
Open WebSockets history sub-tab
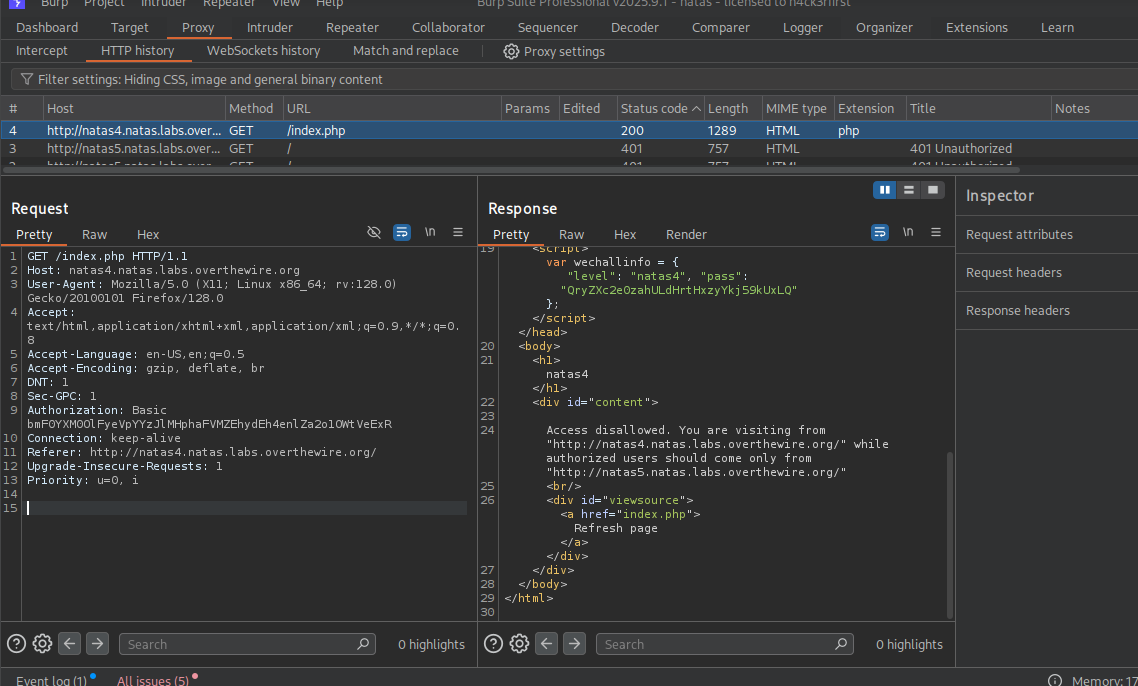pyautogui.click(x=263, y=51)
